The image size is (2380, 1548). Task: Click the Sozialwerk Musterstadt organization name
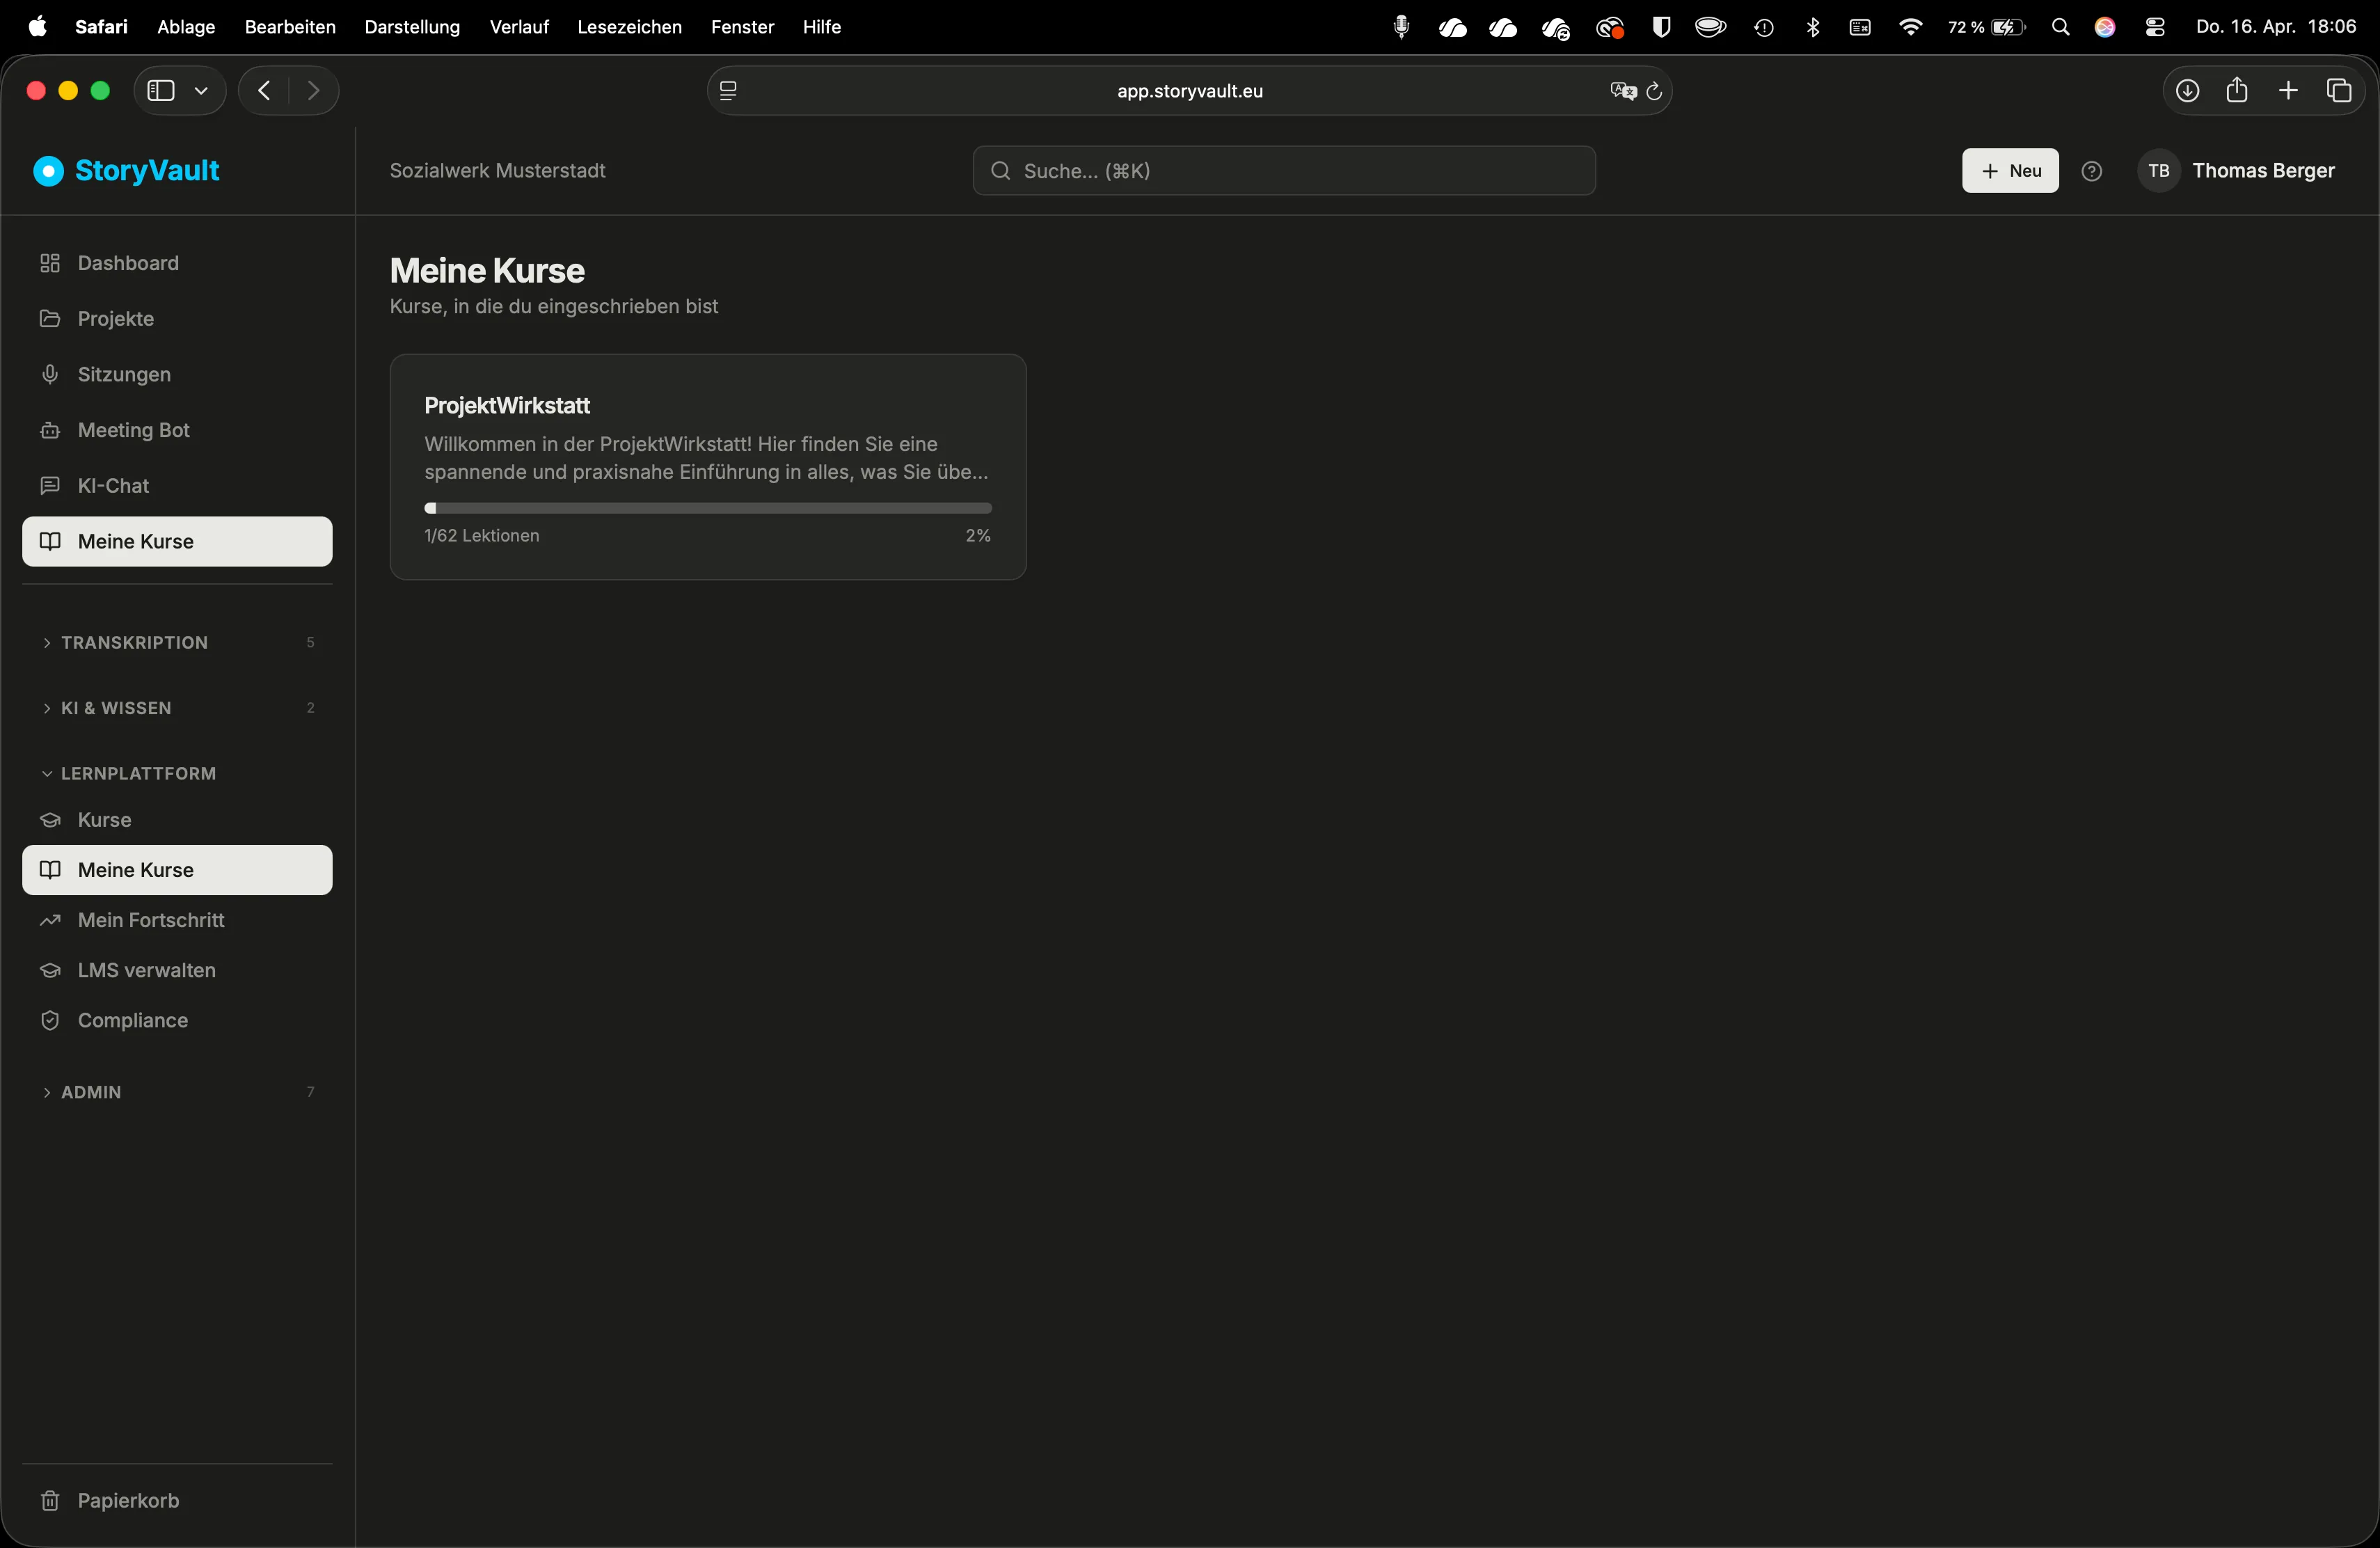point(498,171)
